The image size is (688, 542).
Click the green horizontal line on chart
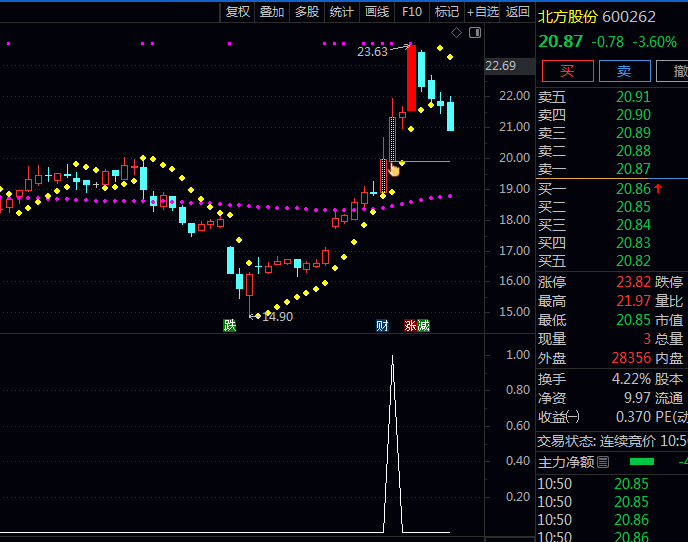tap(422, 162)
